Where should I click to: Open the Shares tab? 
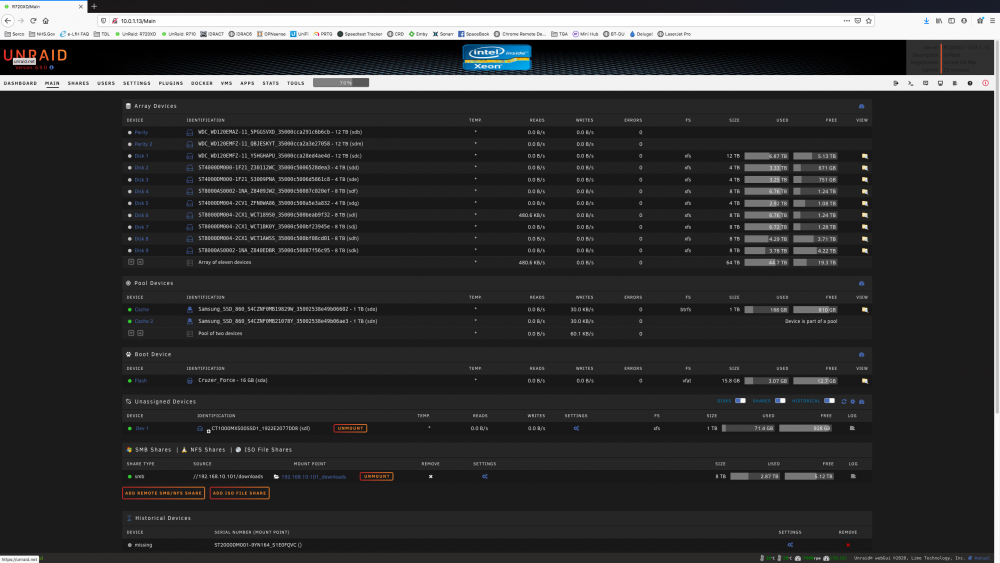pyautogui.click(x=78, y=83)
